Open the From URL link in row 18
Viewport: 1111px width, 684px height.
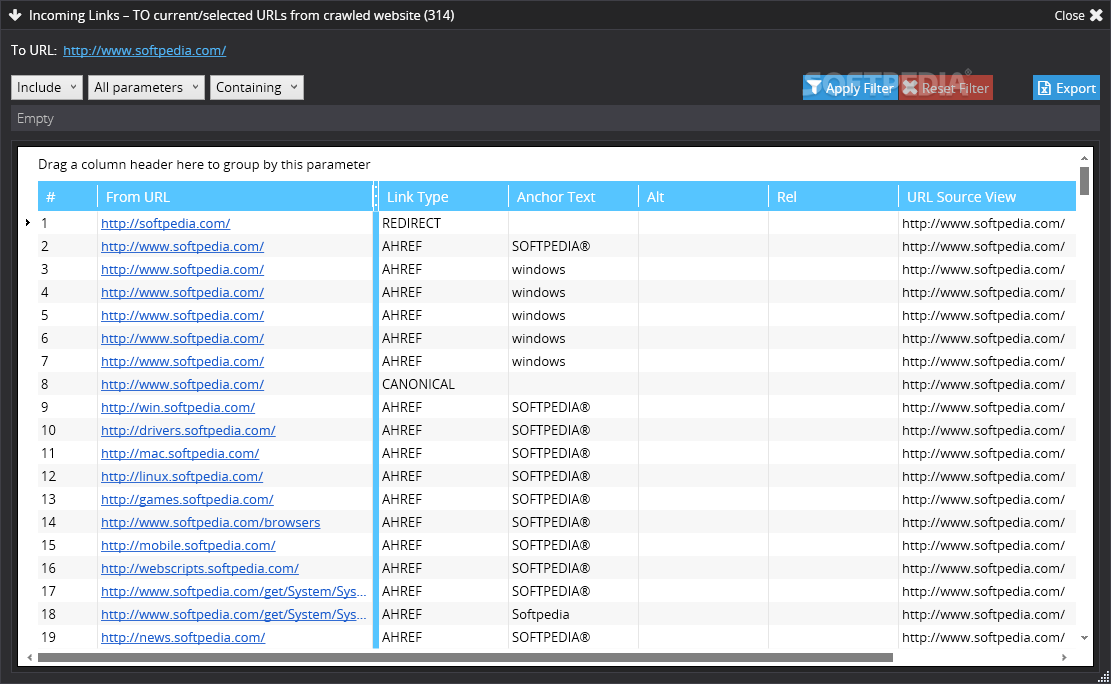point(233,615)
